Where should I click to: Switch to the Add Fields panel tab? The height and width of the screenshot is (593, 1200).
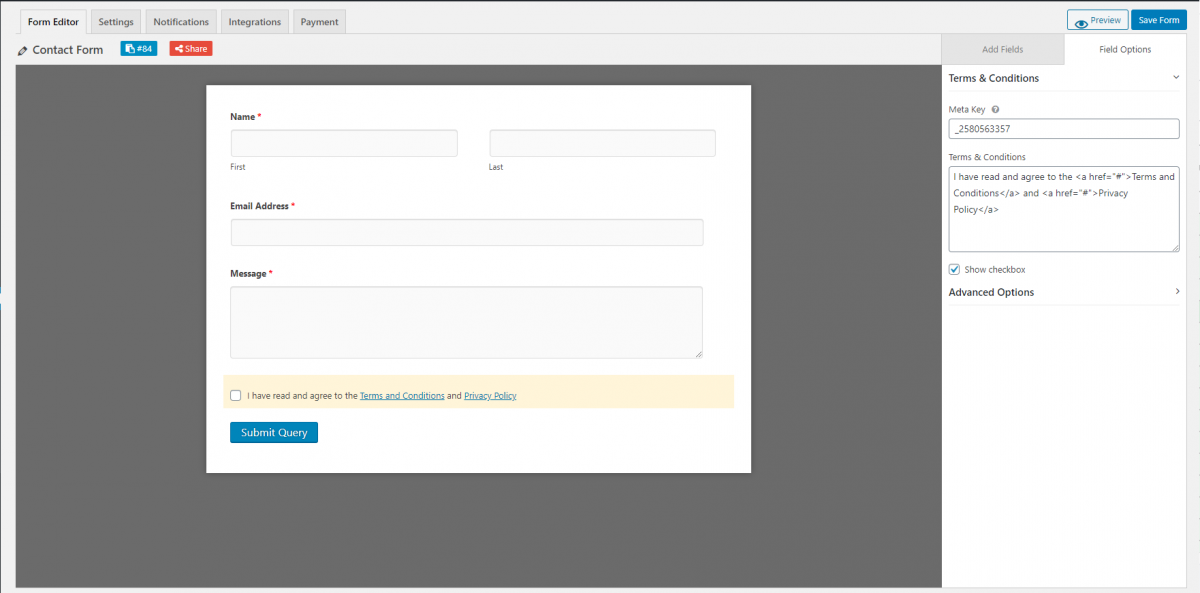tap(1003, 49)
